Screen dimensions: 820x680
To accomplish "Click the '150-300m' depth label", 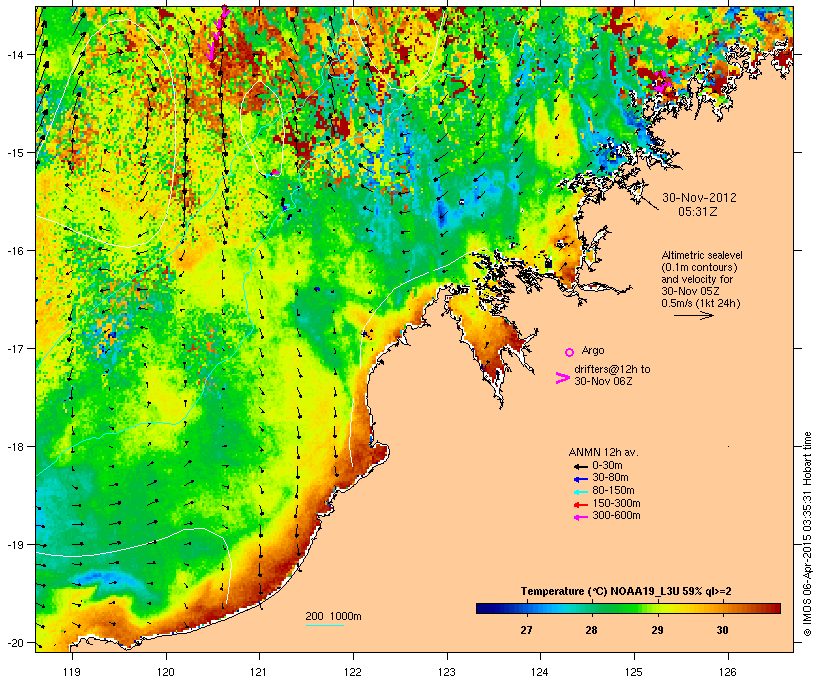I will click(616, 503).
